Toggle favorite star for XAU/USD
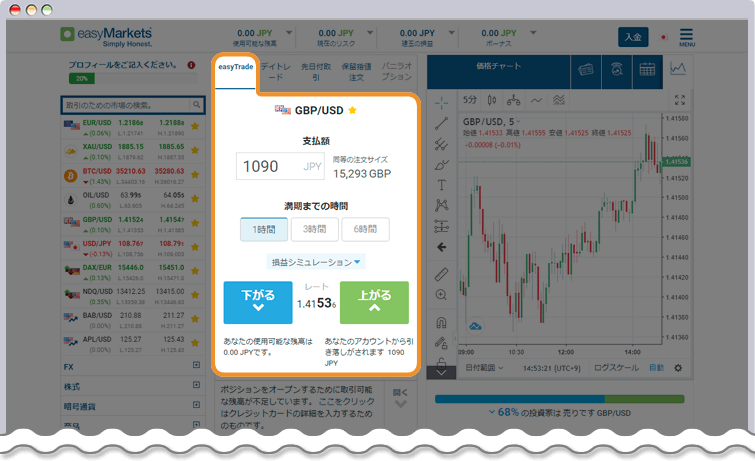Image resolution: width=755 pixels, height=461 pixels. [x=195, y=150]
